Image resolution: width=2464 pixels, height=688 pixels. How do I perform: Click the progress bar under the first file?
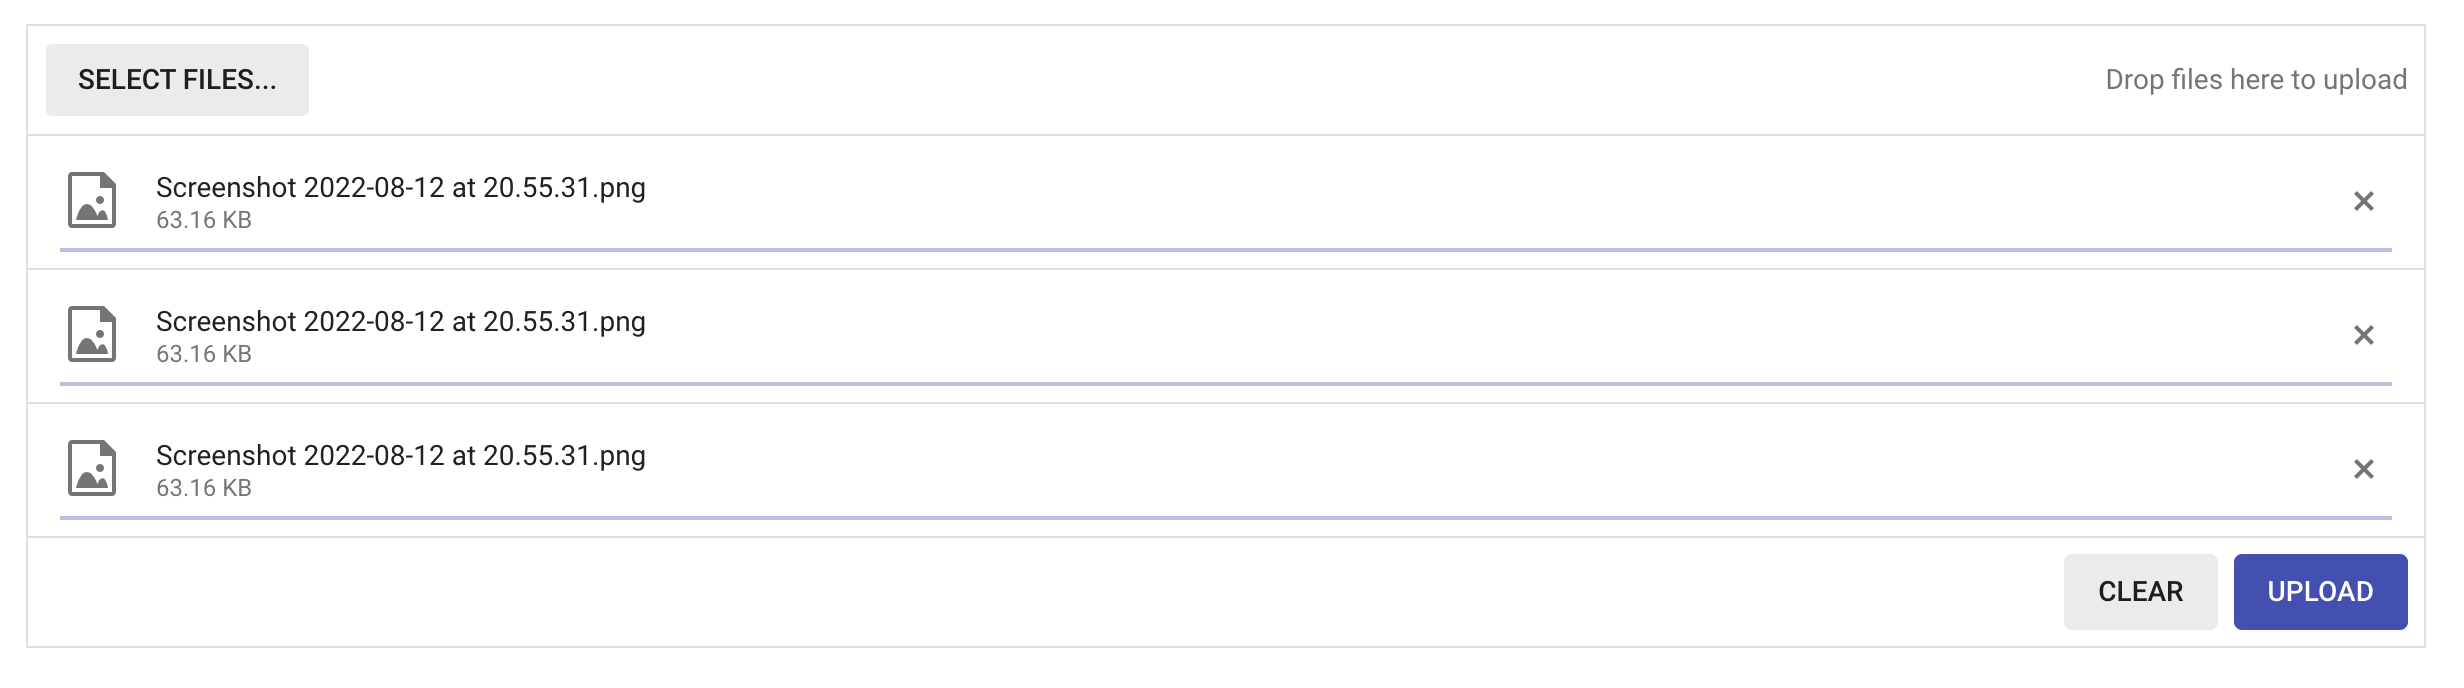tap(1225, 249)
